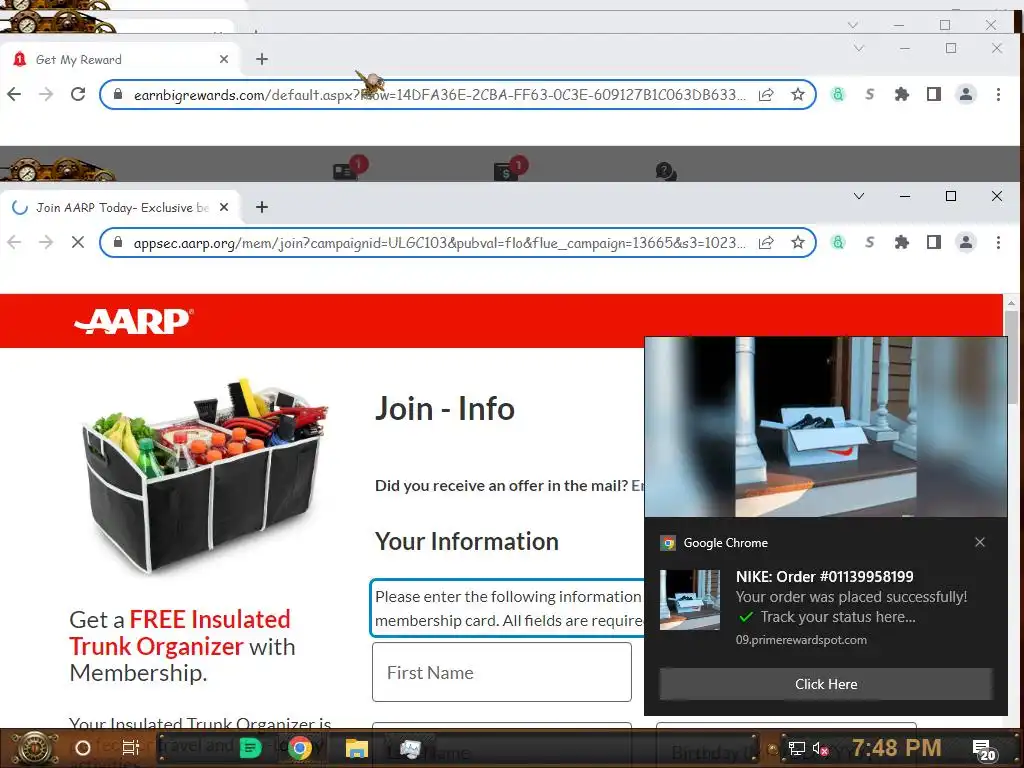
Task: Focus the appsec.aarp.org address bar
Action: 439,242
